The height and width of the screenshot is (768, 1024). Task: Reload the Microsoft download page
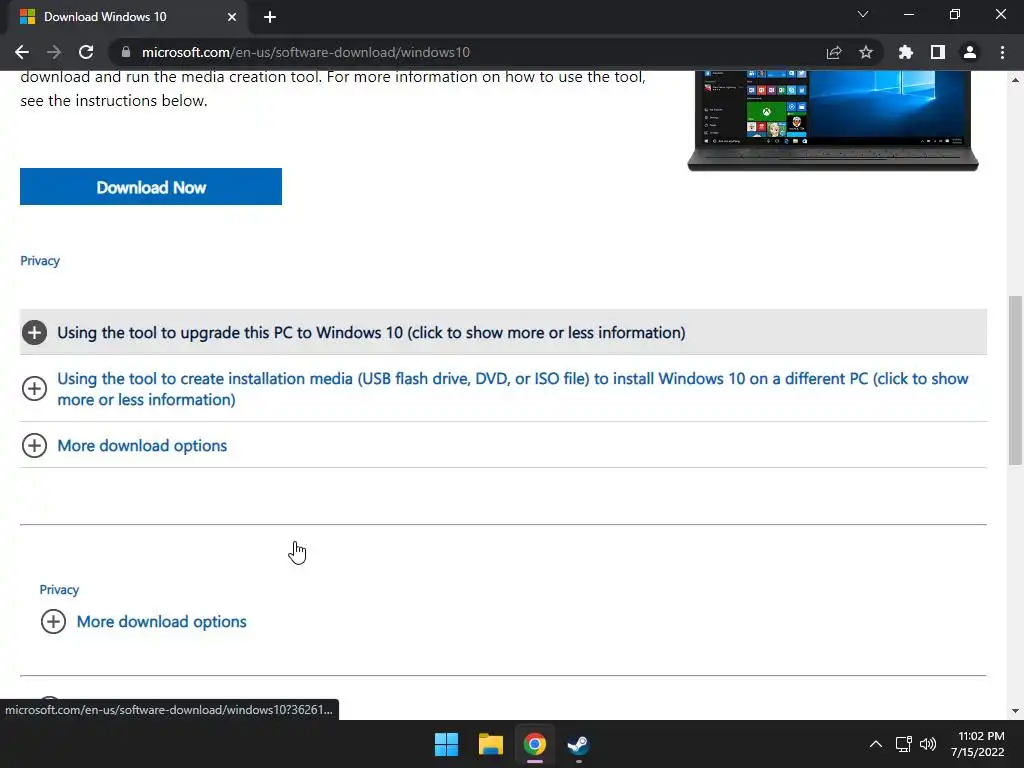coord(86,52)
